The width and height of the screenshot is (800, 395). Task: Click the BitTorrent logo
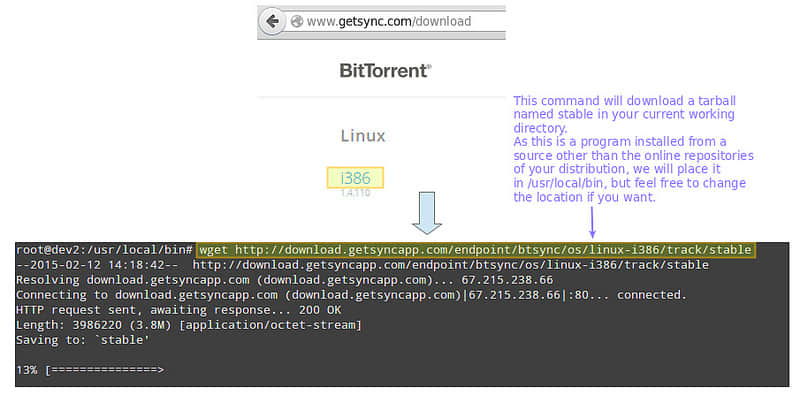[385, 70]
